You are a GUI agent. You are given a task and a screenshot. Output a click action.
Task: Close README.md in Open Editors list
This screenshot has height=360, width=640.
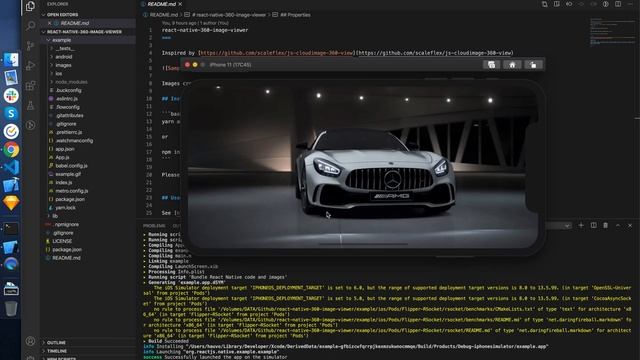tap(49, 23)
